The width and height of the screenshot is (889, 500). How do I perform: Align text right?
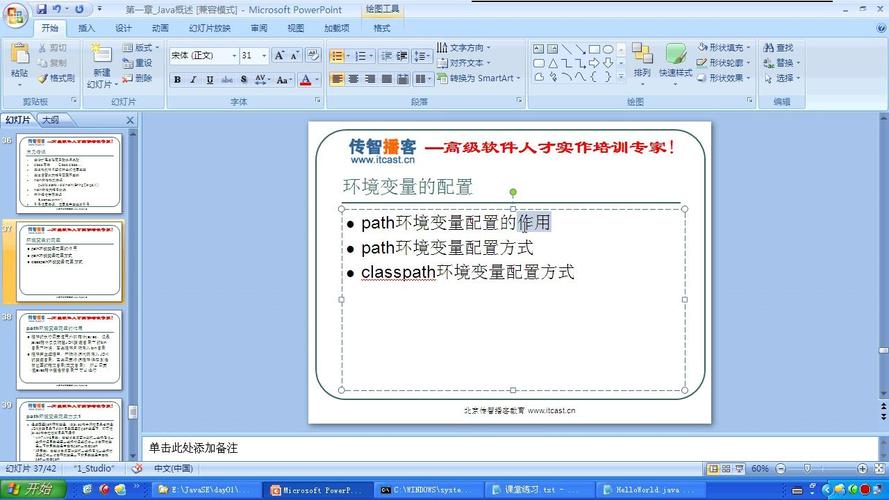370,79
